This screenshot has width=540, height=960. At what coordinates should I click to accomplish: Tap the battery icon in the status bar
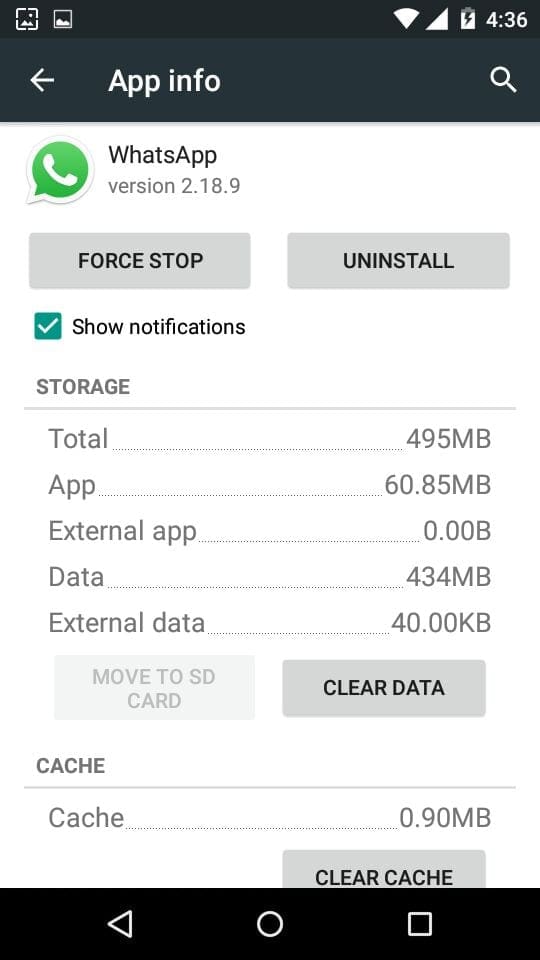[468, 18]
